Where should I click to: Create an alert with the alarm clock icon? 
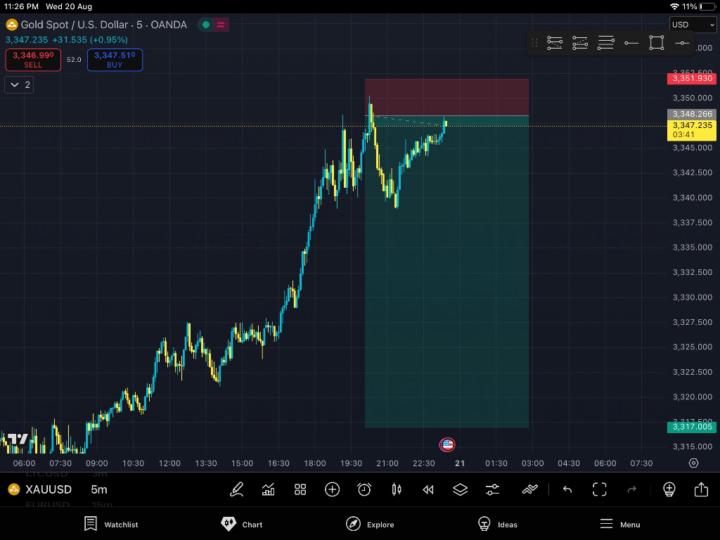pyautogui.click(x=364, y=489)
